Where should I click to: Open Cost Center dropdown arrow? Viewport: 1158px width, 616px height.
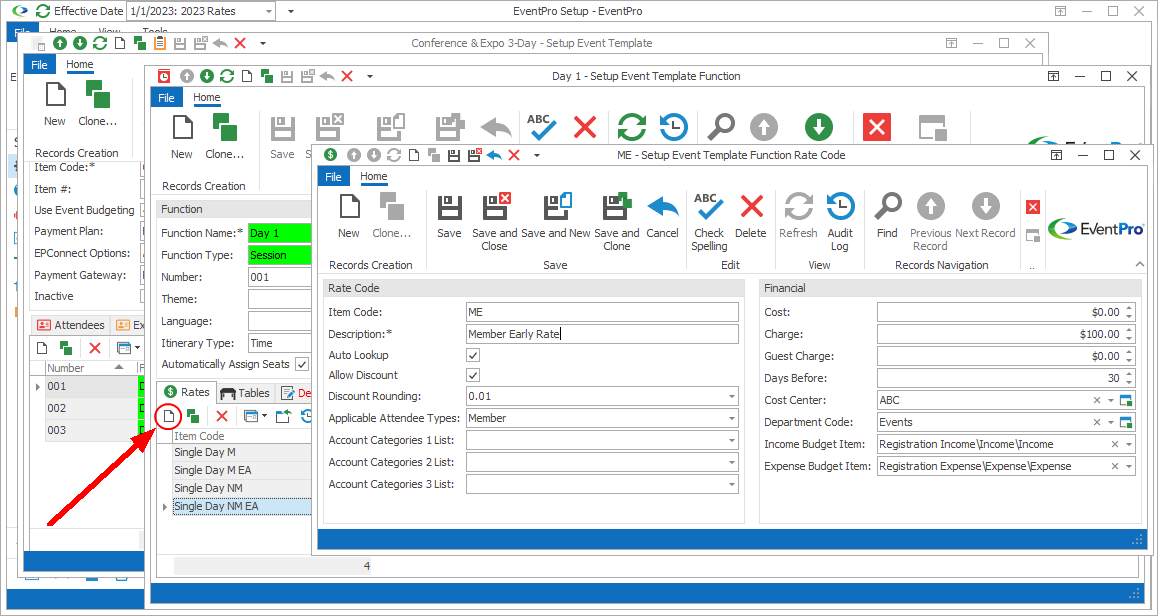point(1111,400)
